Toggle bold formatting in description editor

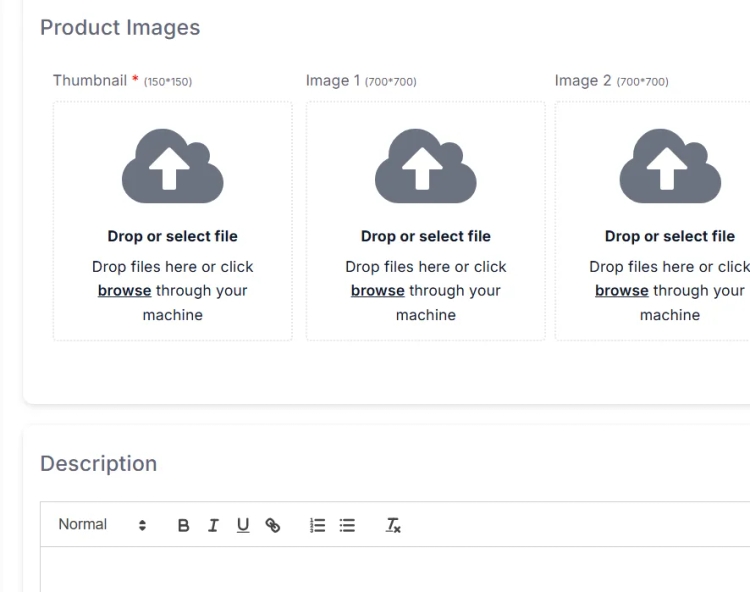point(183,525)
